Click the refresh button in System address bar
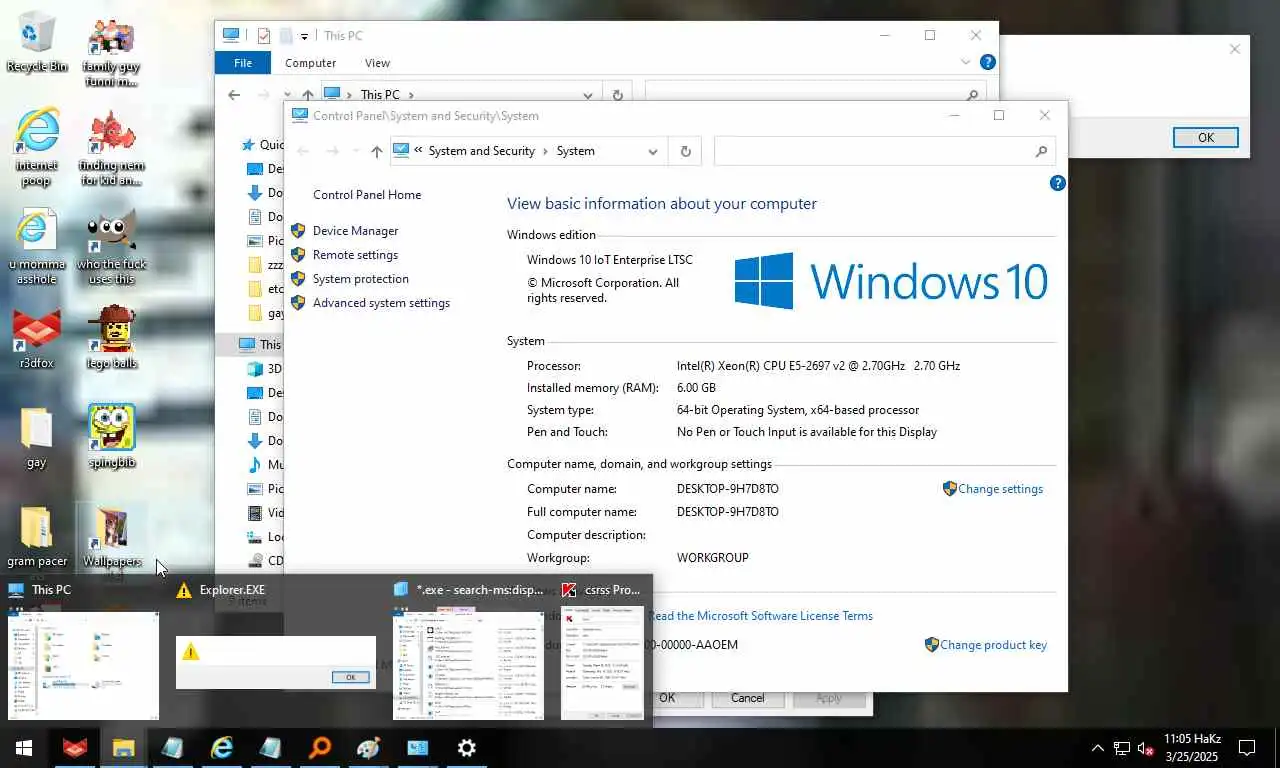This screenshot has width=1280, height=768. point(685,151)
